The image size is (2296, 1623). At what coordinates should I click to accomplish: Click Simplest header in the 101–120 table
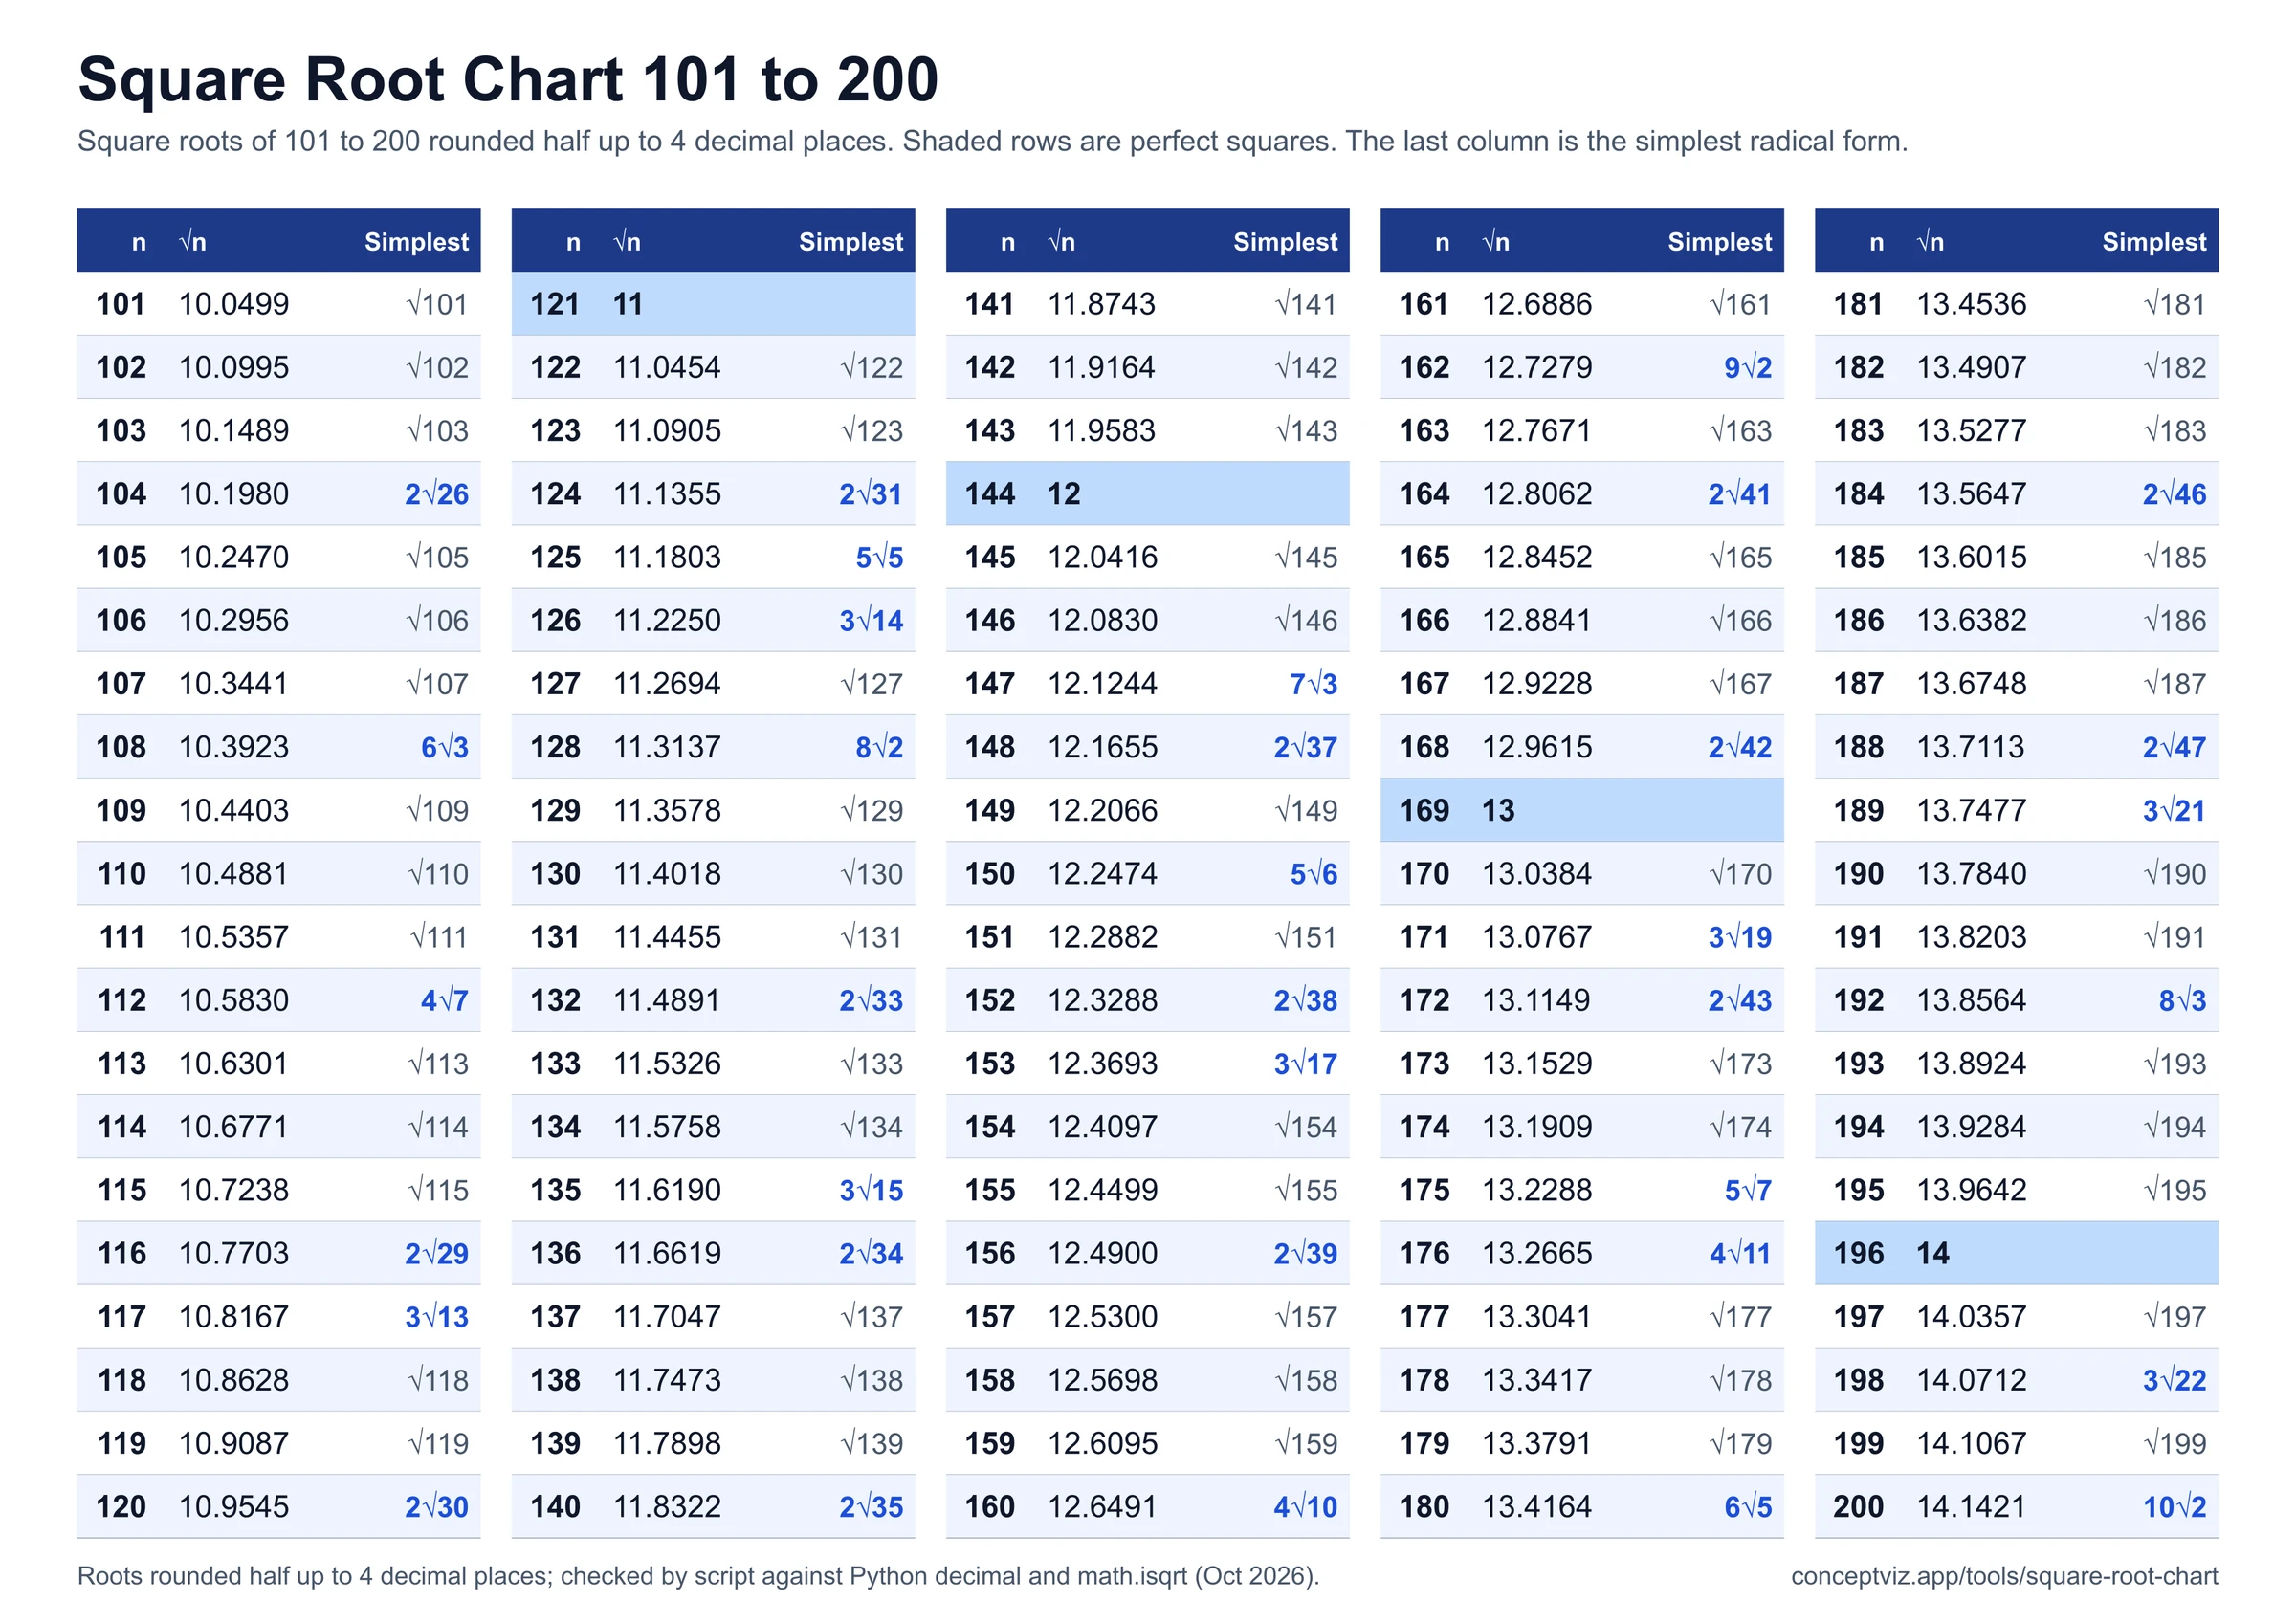pyautogui.click(x=416, y=242)
